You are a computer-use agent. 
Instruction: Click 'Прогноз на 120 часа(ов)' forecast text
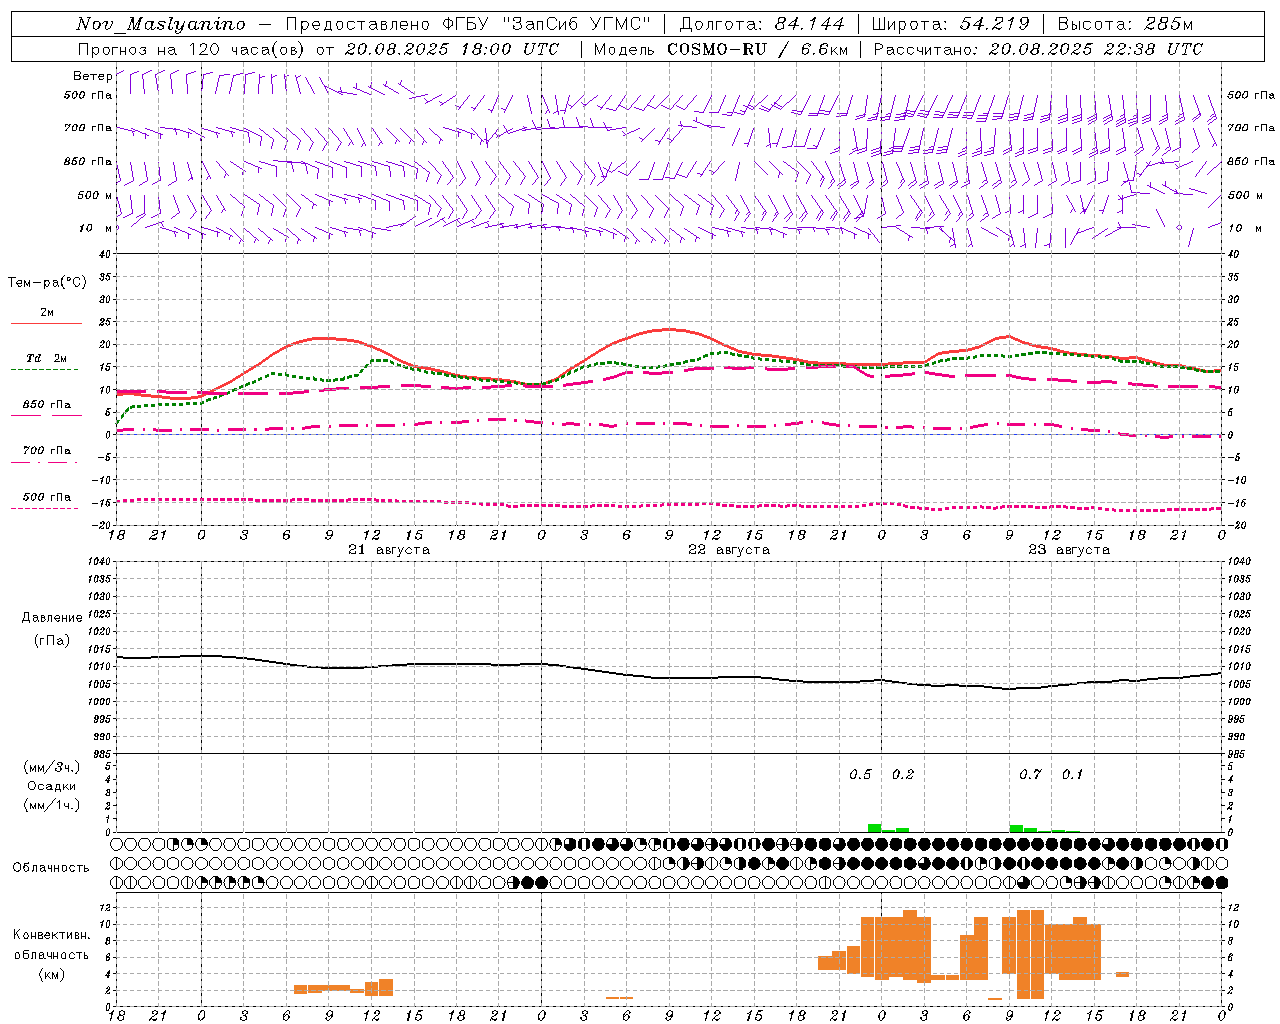coord(193,49)
